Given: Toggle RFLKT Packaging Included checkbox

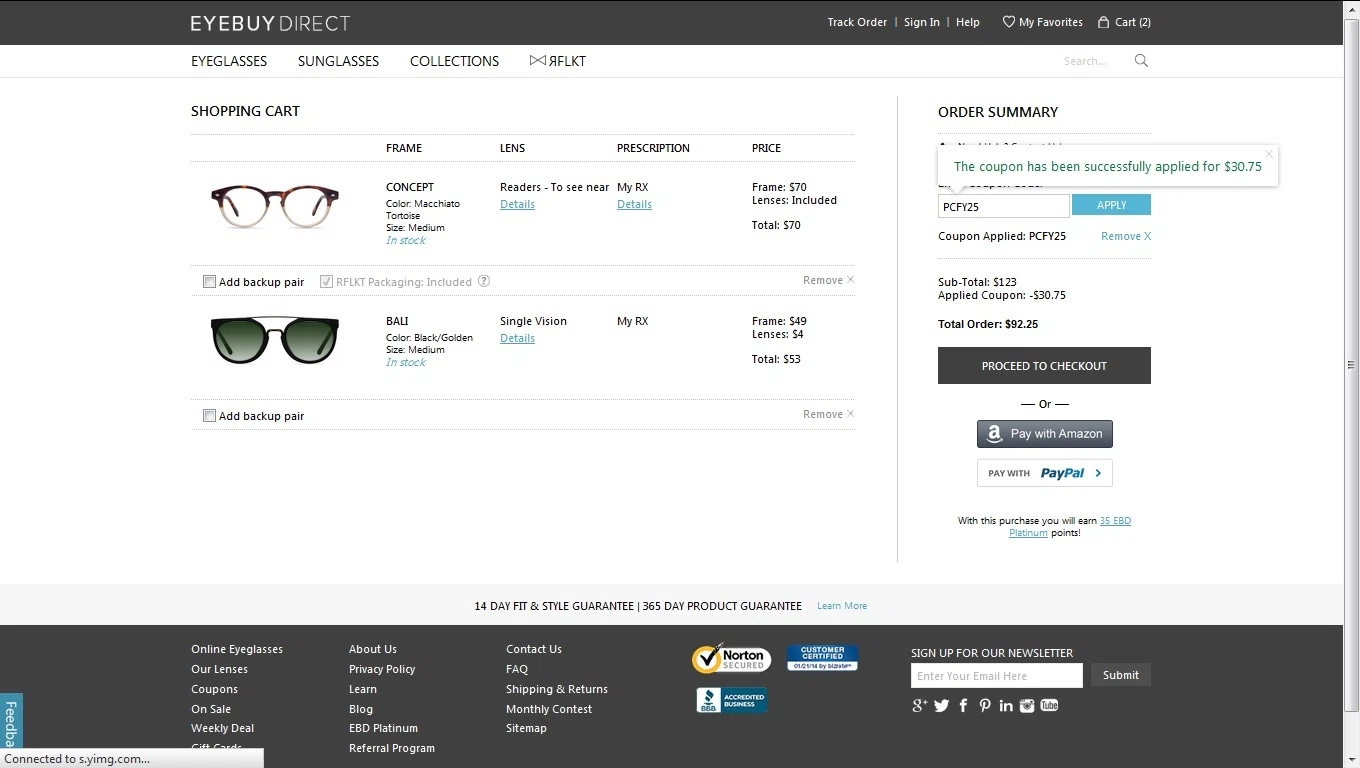Looking at the screenshot, I should [x=326, y=282].
